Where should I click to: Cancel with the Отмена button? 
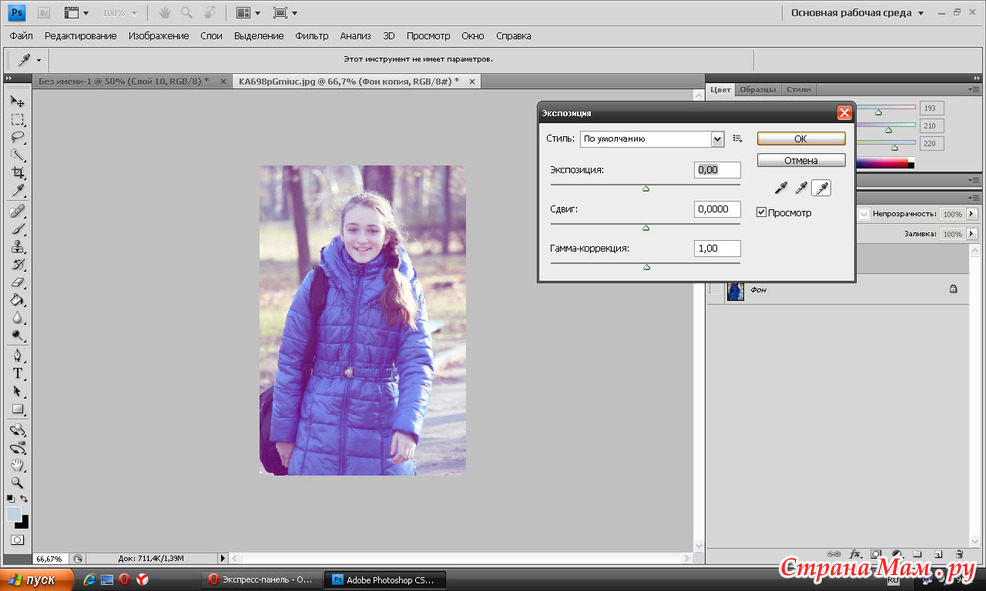800,160
